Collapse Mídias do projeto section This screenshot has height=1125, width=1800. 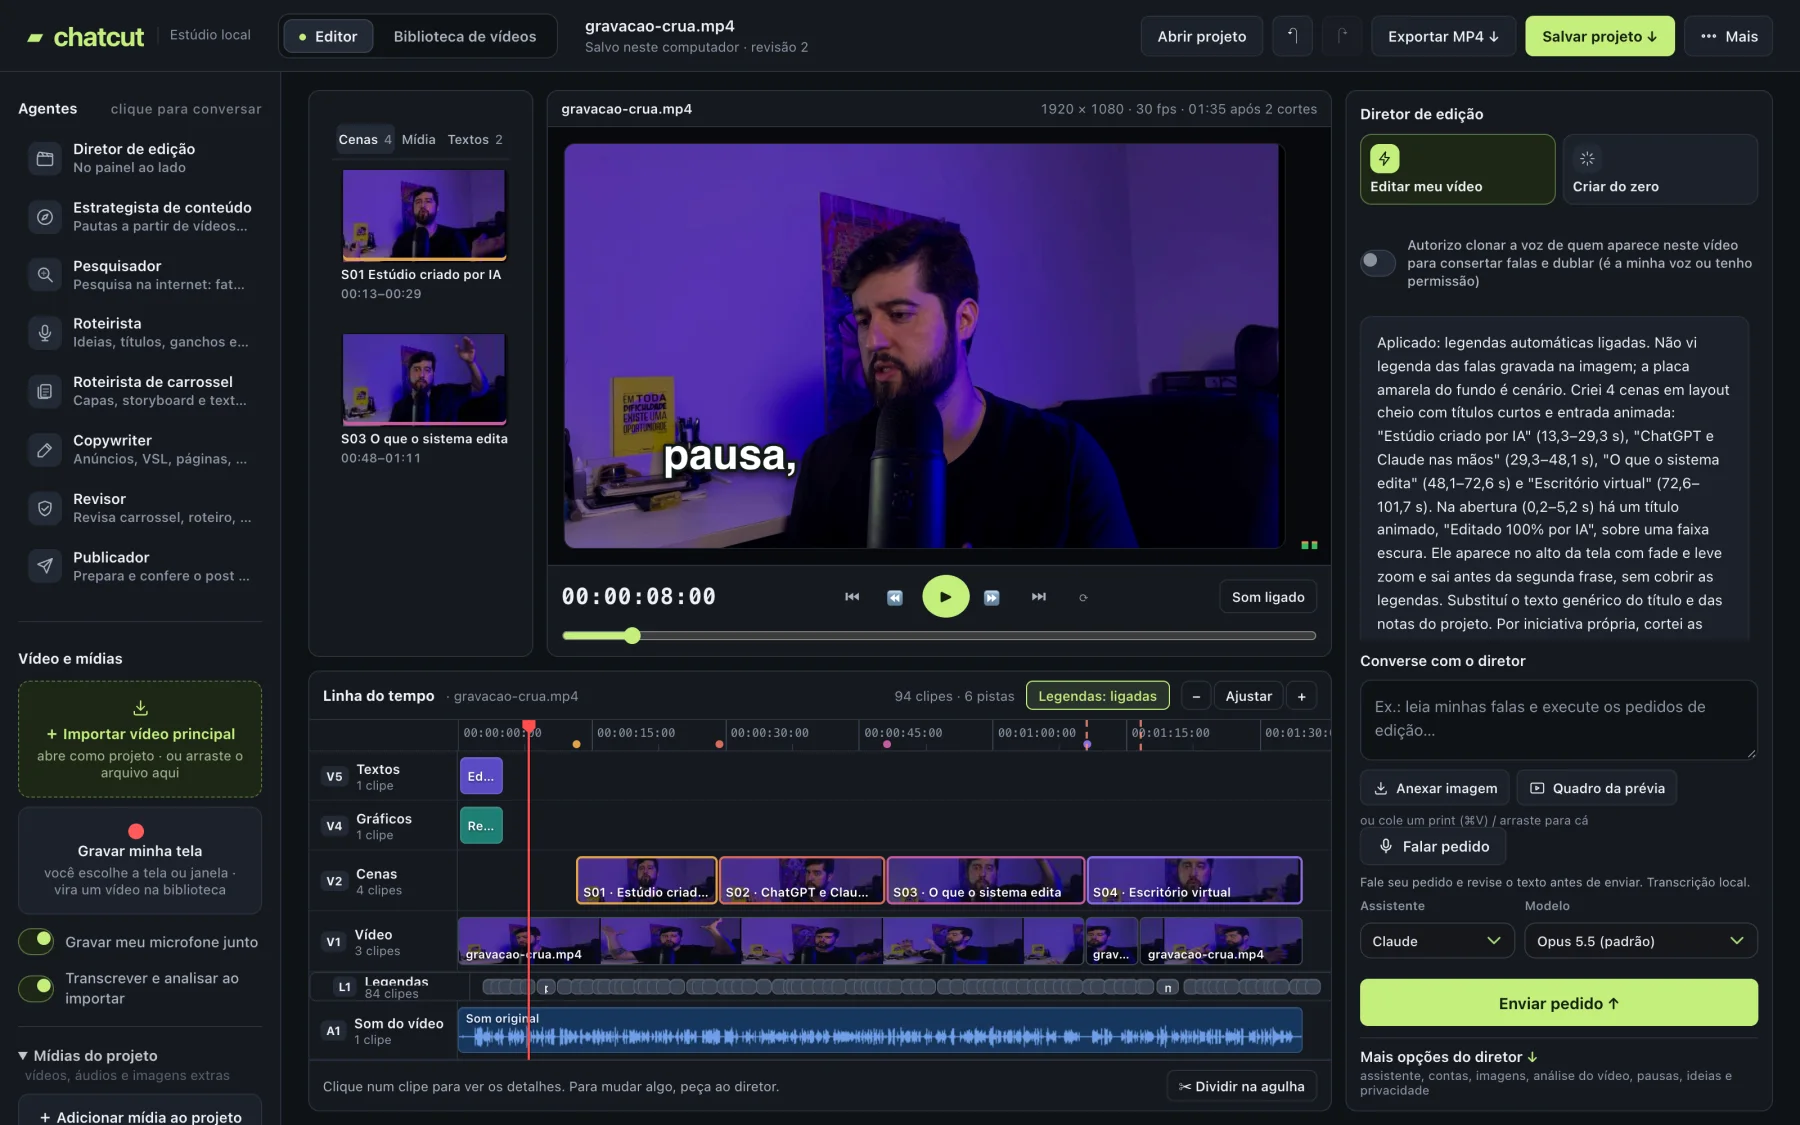point(88,1056)
